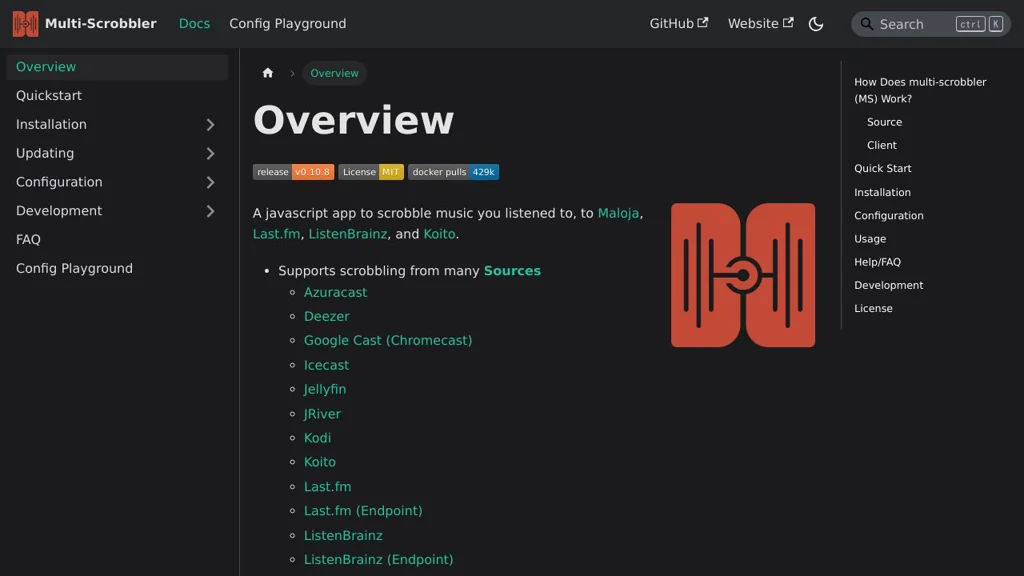Jump to Source in table of contents

point(884,122)
